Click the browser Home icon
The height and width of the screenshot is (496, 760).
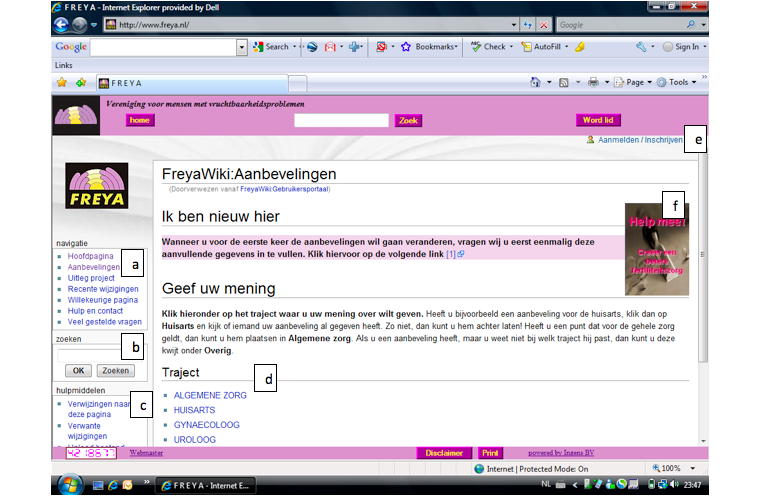(536, 82)
